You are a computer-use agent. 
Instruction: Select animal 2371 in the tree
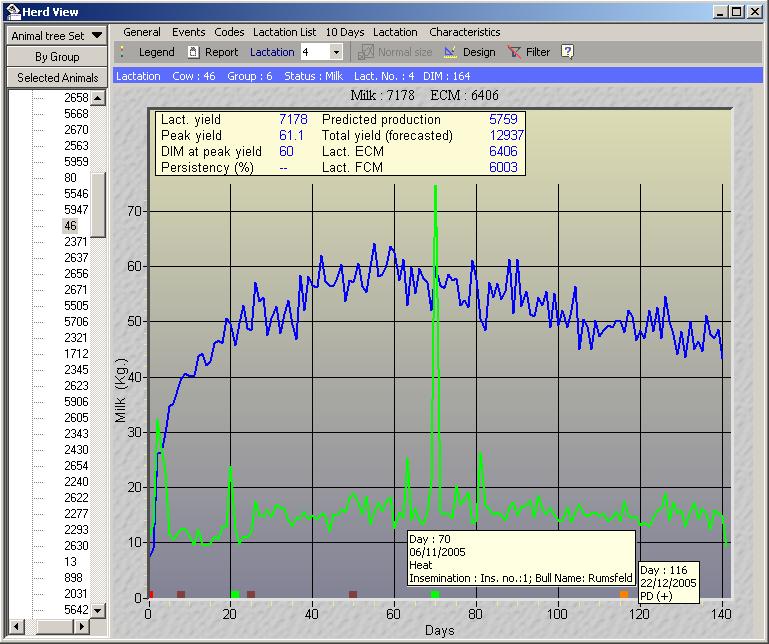pyautogui.click(x=76, y=242)
